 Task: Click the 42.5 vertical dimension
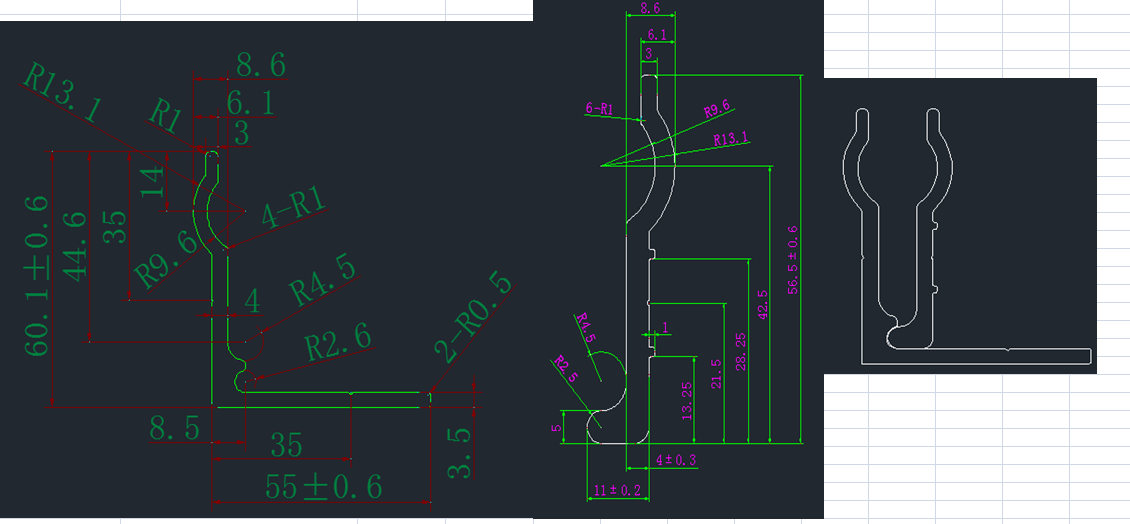(x=763, y=305)
